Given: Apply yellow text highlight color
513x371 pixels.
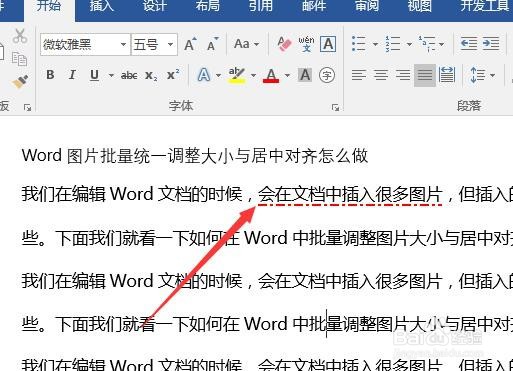Looking at the screenshot, I should point(237,75).
